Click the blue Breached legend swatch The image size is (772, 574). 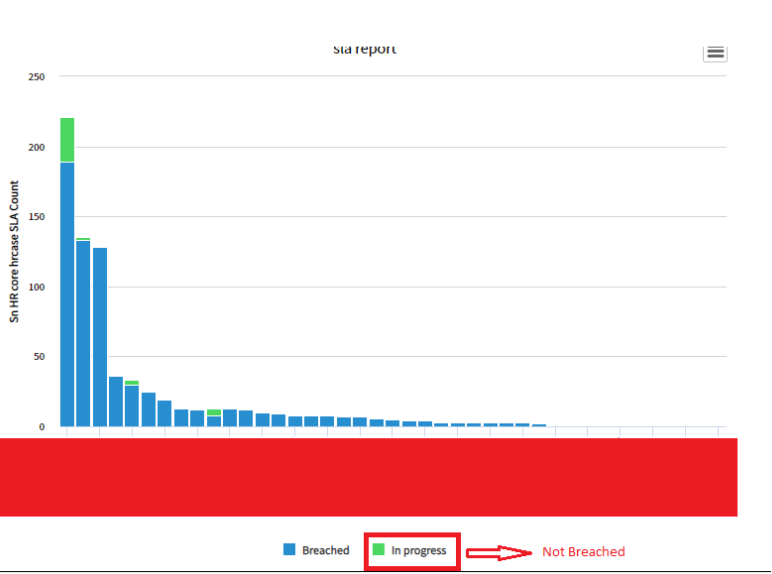click(x=290, y=549)
